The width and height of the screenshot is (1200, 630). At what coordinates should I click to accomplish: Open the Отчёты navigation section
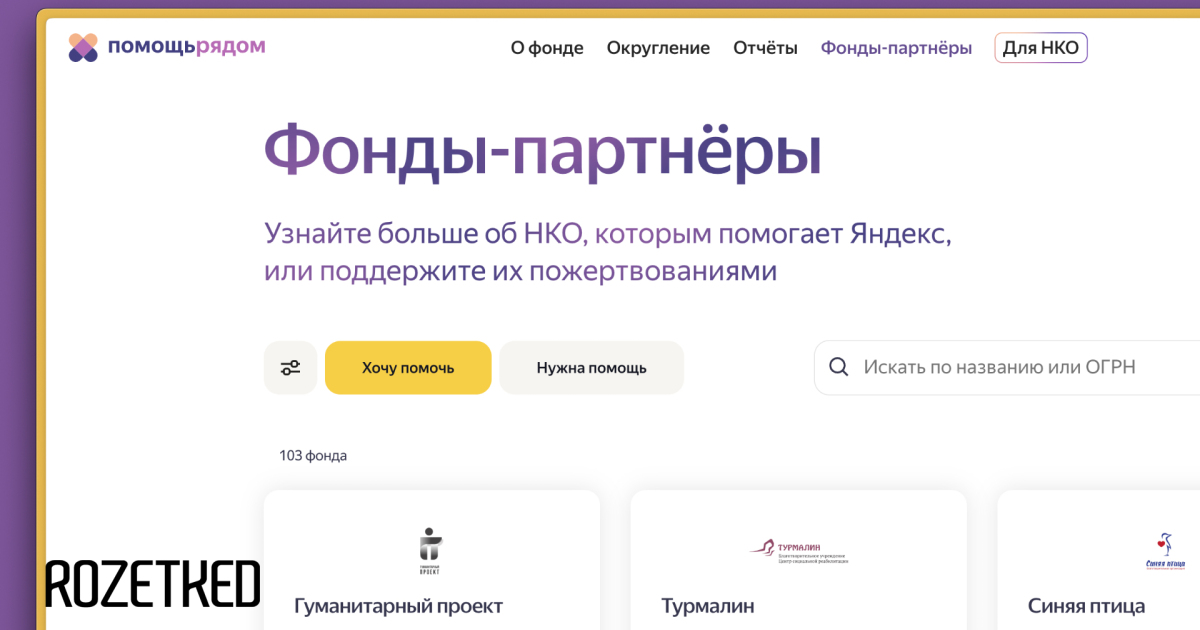coord(765,48)
